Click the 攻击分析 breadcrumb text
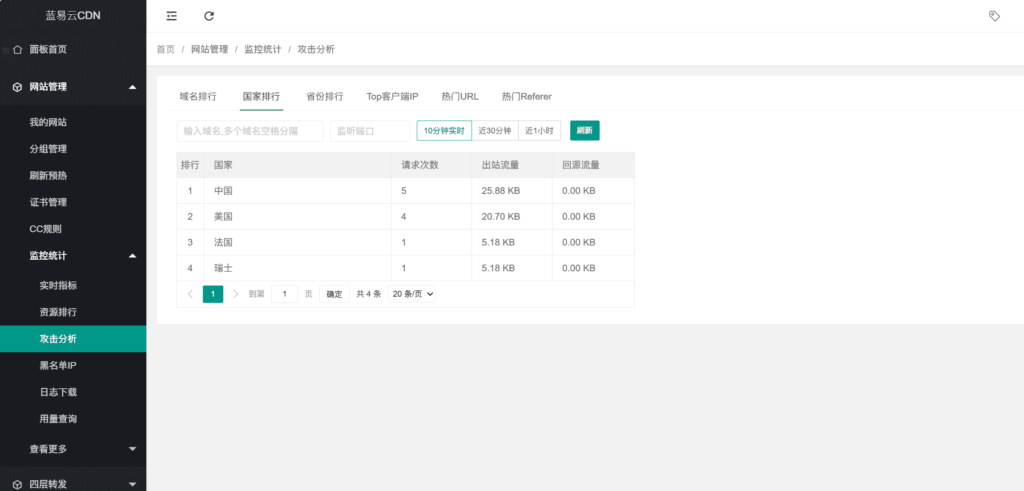 [316, 50]
